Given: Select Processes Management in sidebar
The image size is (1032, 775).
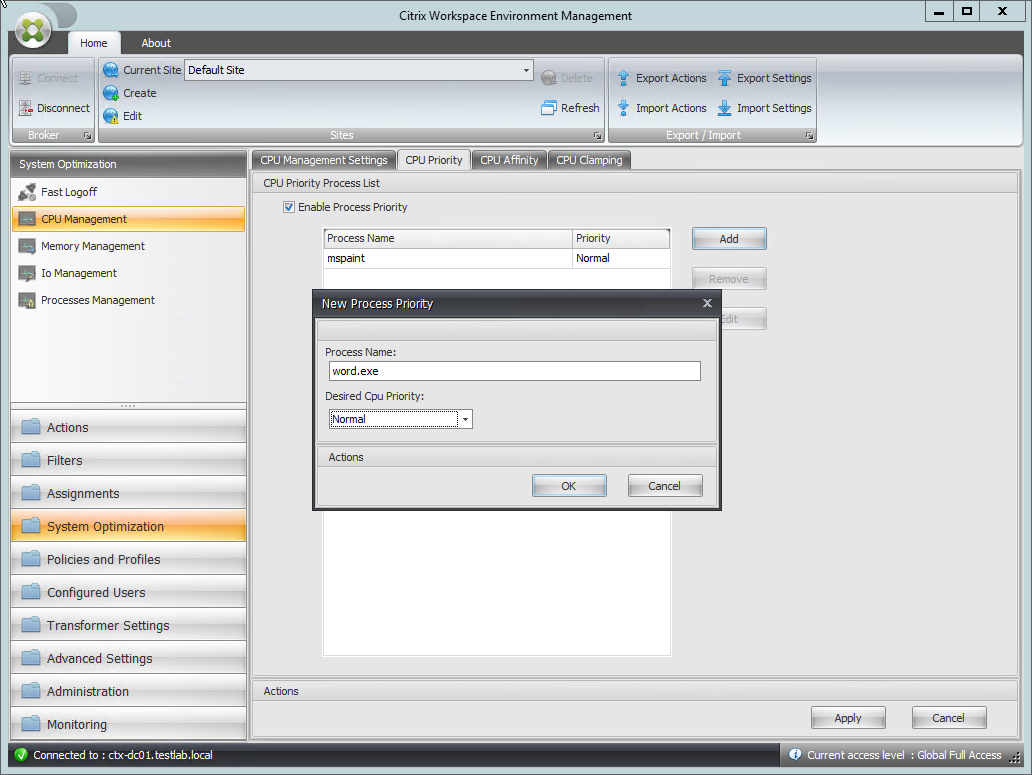Looking at the screenshot, I should tap(128, 301).
